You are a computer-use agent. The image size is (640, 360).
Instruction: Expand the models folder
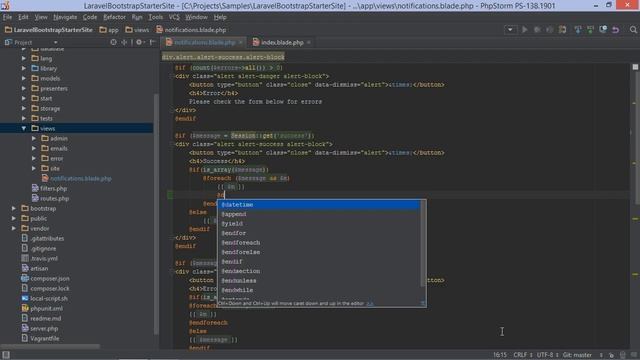pos(24,78)
